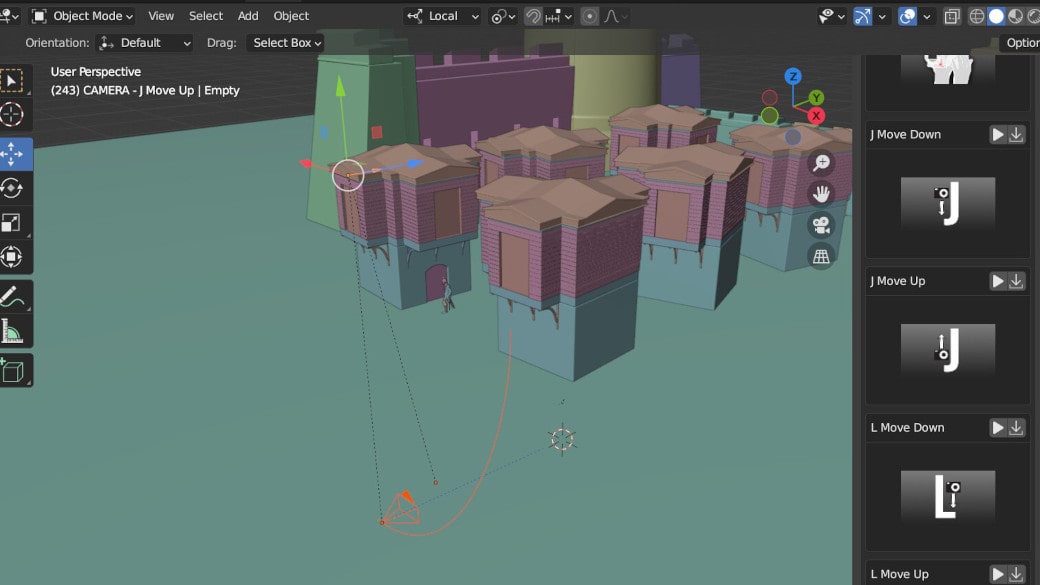Viewport: 1040px width, 585px height.
Task: Toggle snapping magnet icon
Action: click(533, 17)
